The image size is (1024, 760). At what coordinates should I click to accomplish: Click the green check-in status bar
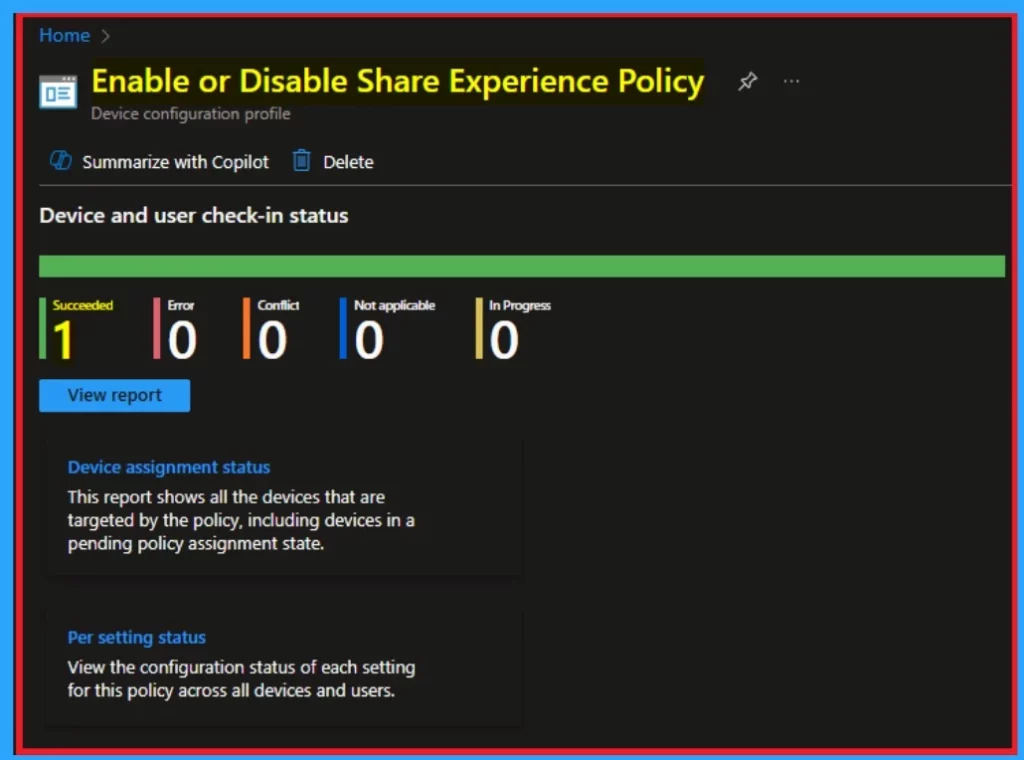(522, 266)
